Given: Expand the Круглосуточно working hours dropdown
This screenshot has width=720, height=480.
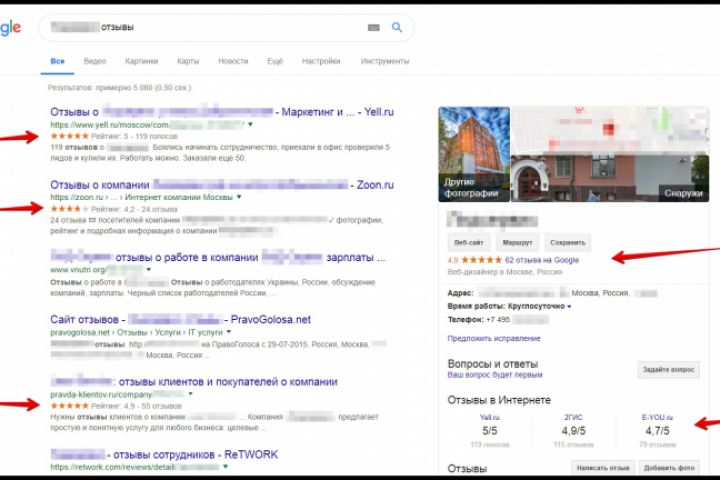Looking at the screenshot, I should tap(569, 306).
